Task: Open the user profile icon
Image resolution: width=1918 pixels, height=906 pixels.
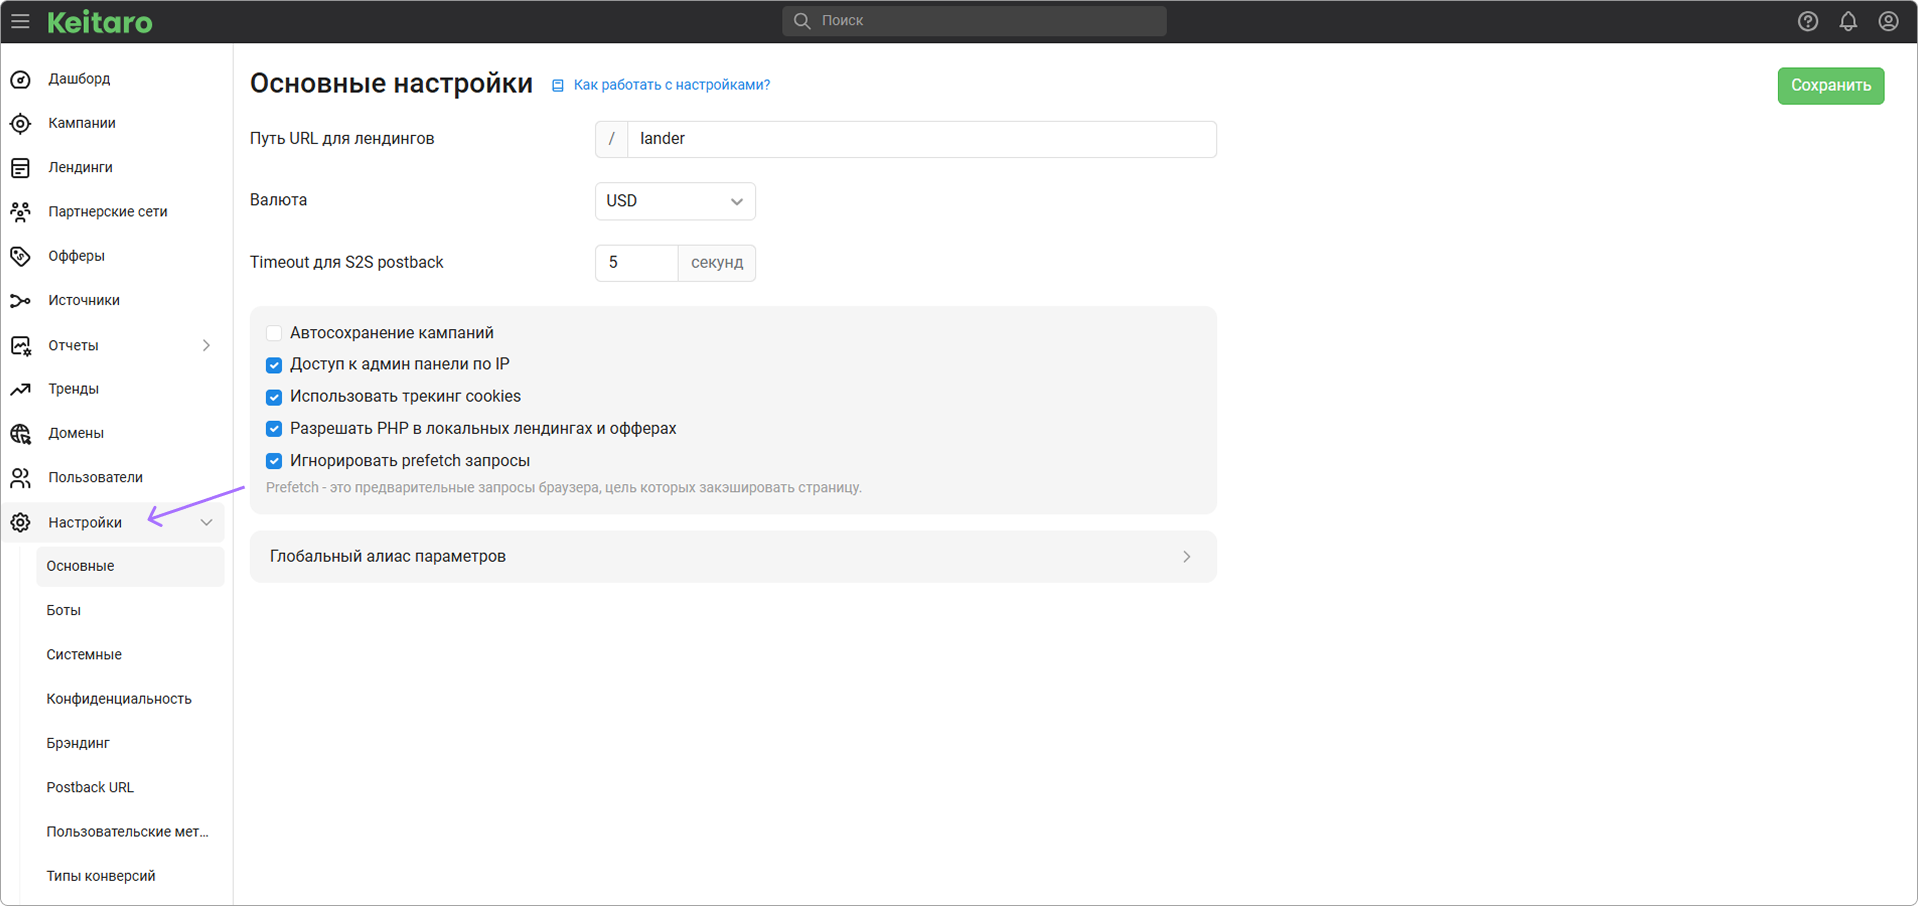Action: (x=1888, y=21)
